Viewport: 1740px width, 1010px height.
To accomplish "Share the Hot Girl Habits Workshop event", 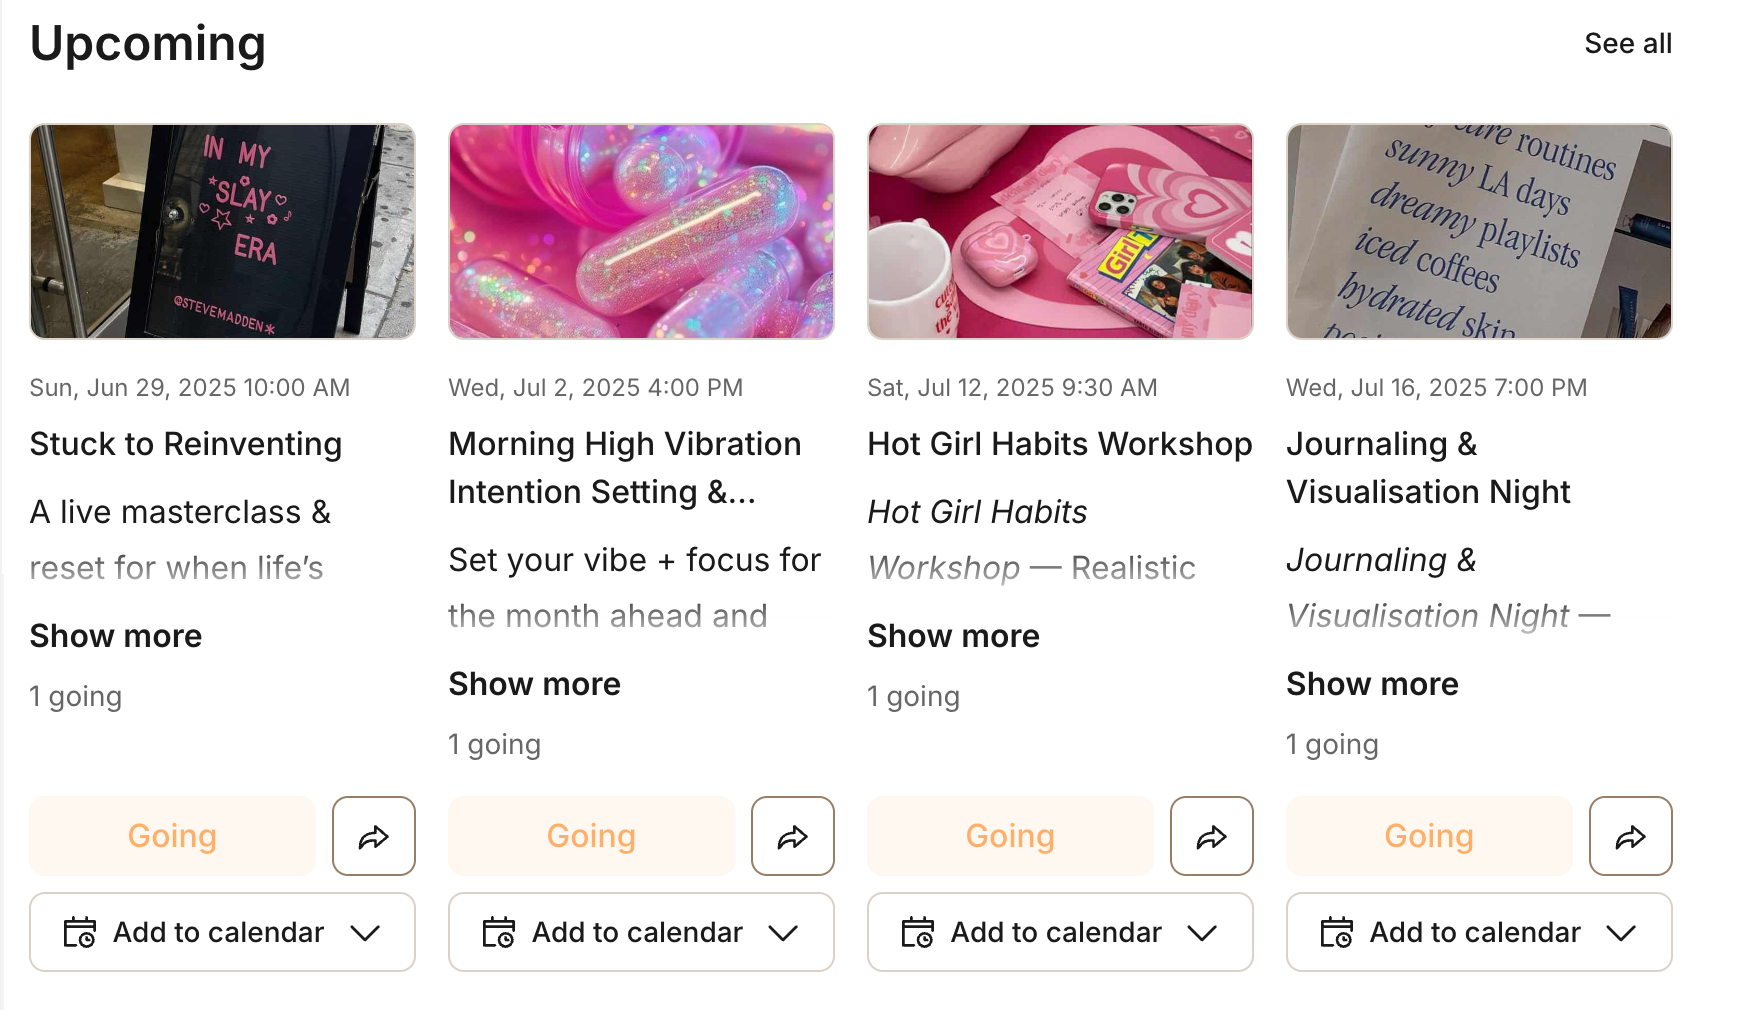I will click(x=1211, y=836).
